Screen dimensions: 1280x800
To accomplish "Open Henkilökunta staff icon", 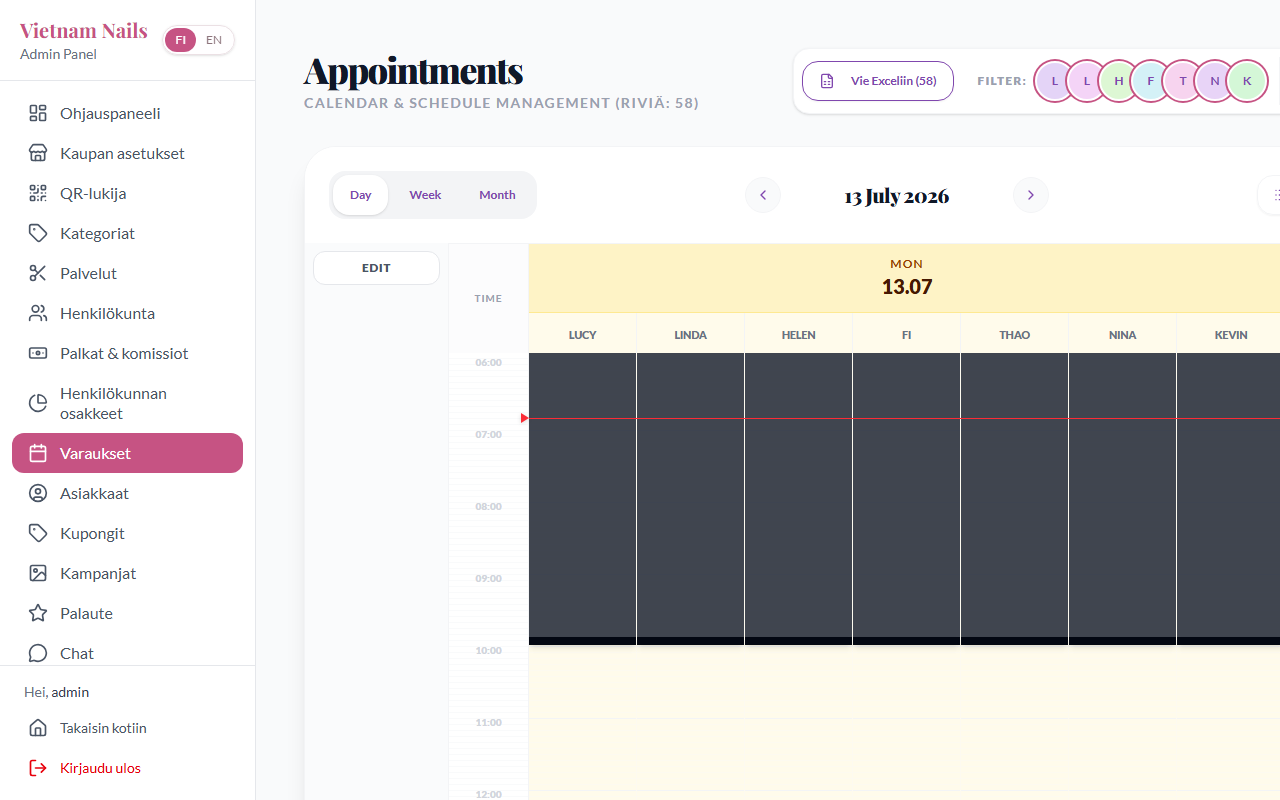I will point(38,313).
